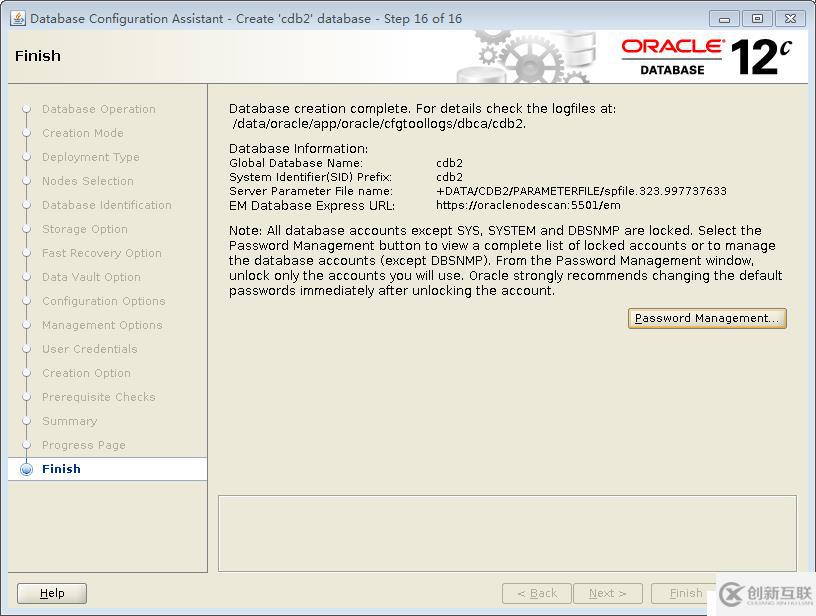
Task: Select the Prerequisite Checks step
Action: pyautogui.click(x=99, y=397)
